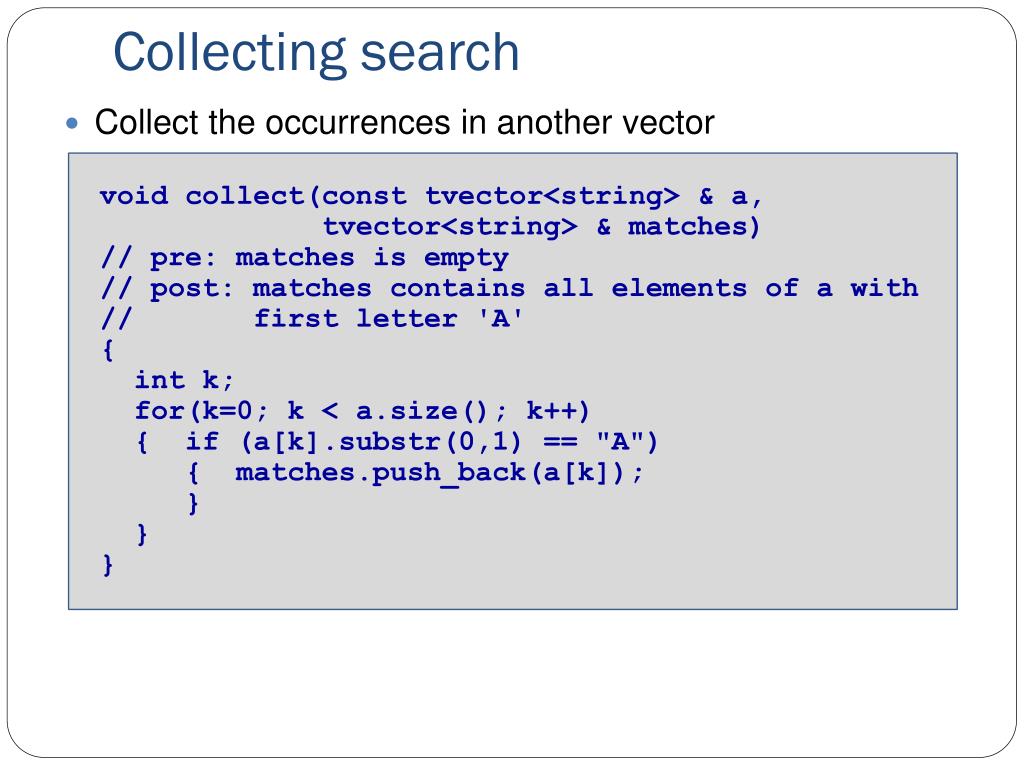
Task: Click the 'const' keyword in the code
Action: [x=364, y=196]
